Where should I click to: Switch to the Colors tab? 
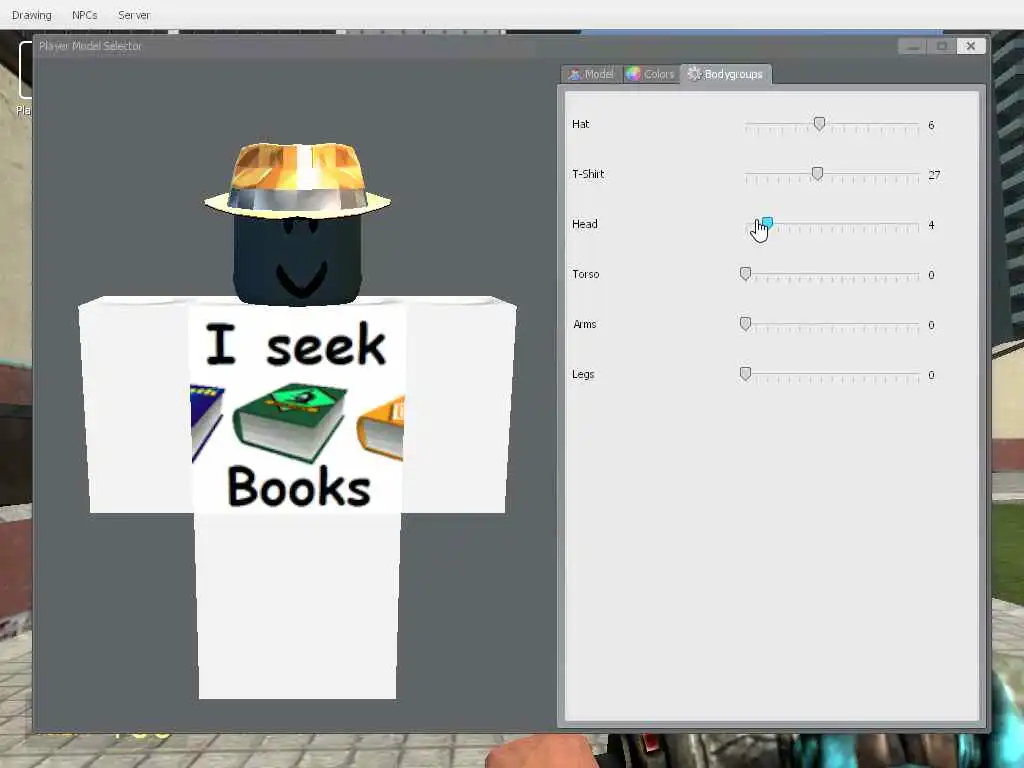click(x=650, y=74)
